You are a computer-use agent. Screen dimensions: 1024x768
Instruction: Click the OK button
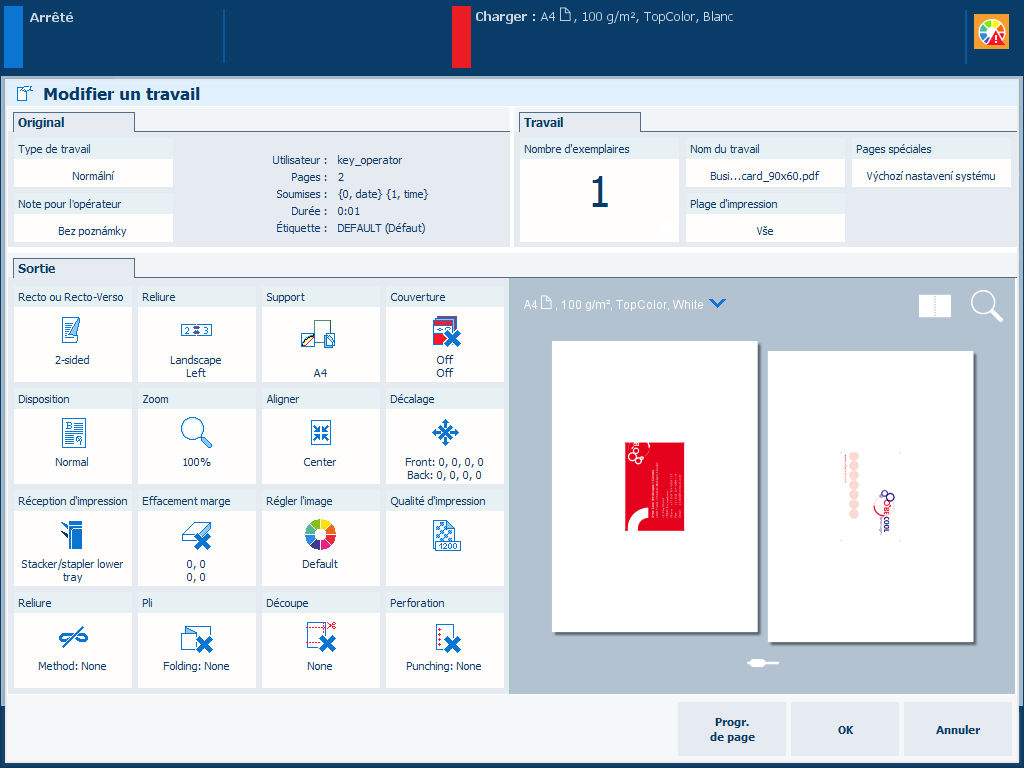[845, 730]
